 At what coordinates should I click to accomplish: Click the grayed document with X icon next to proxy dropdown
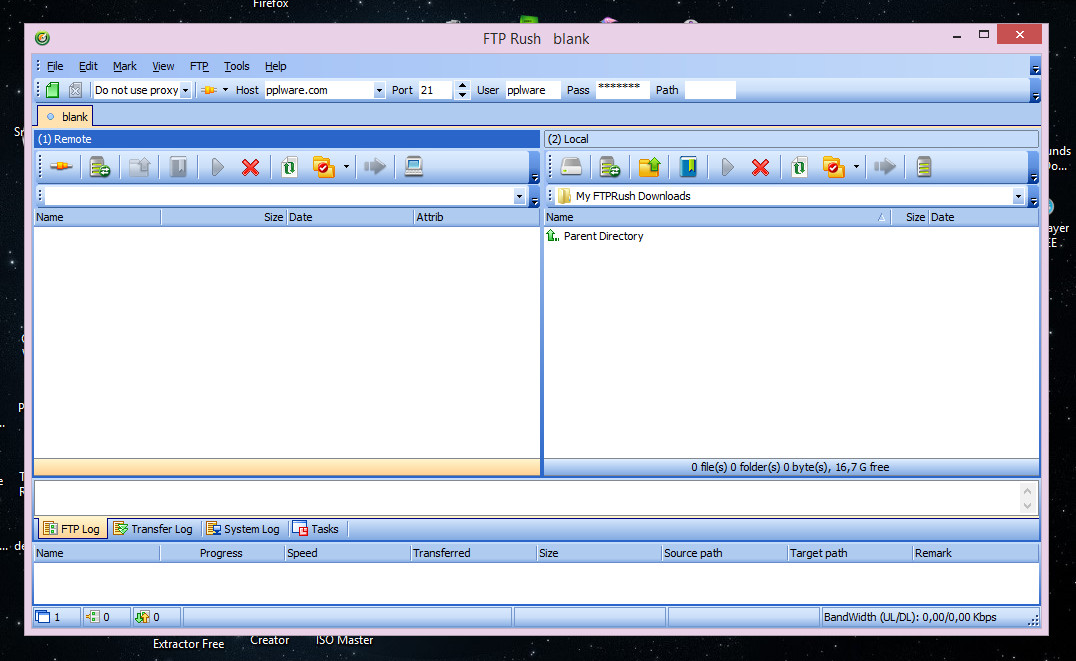click(75, 90)
